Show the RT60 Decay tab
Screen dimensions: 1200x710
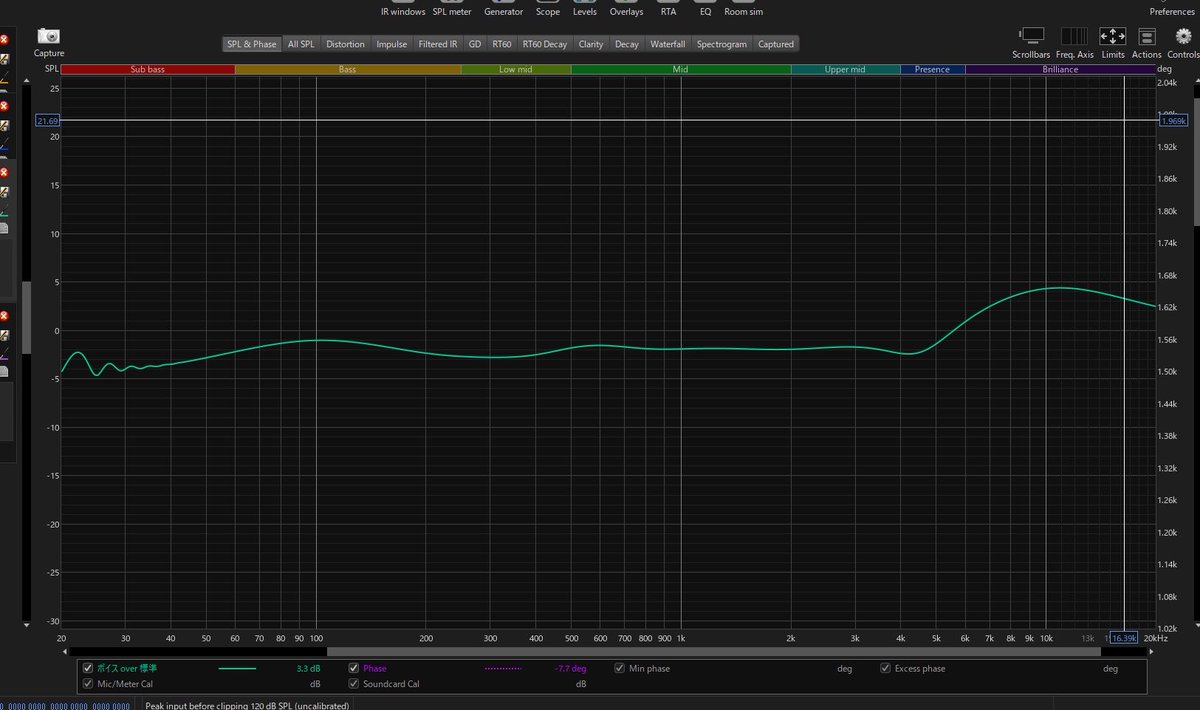545,44
